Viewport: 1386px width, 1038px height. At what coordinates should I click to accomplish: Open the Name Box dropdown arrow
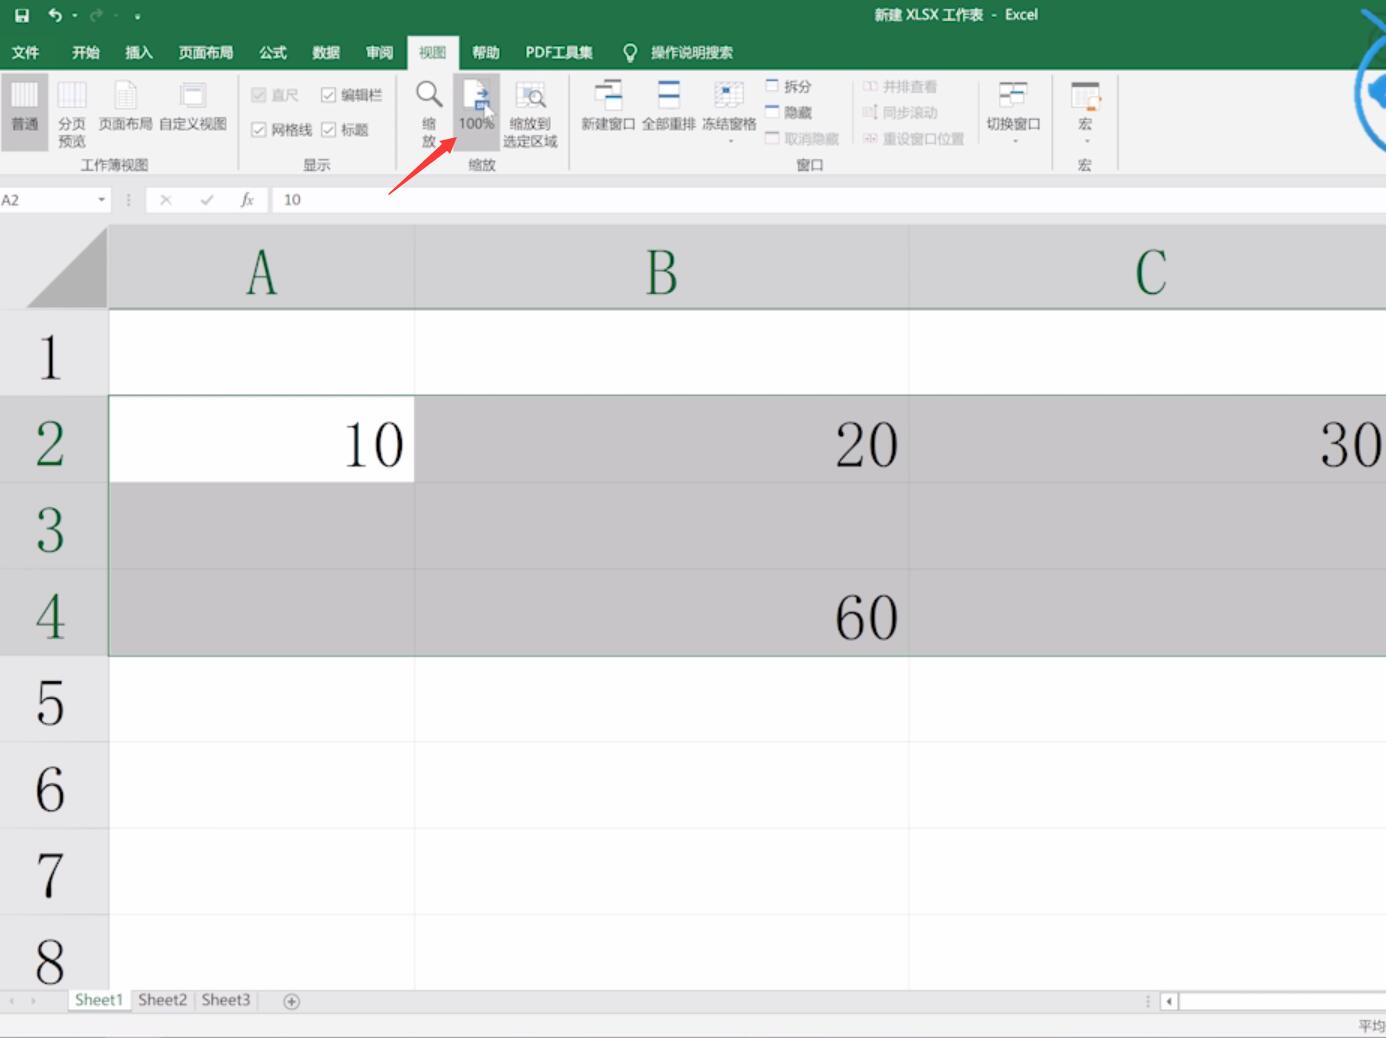(x=101, y=200)
